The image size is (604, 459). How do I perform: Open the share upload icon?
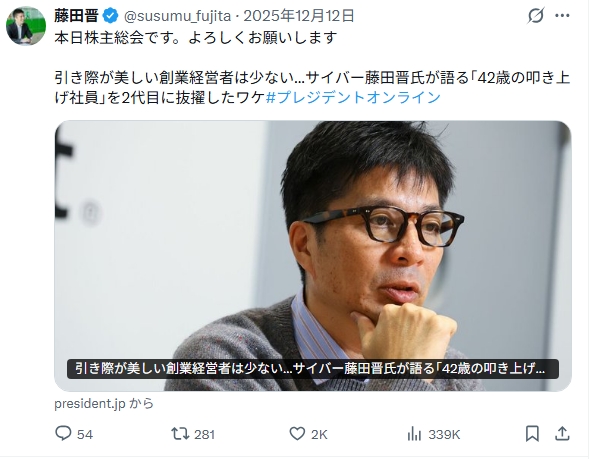pos(562,434)
